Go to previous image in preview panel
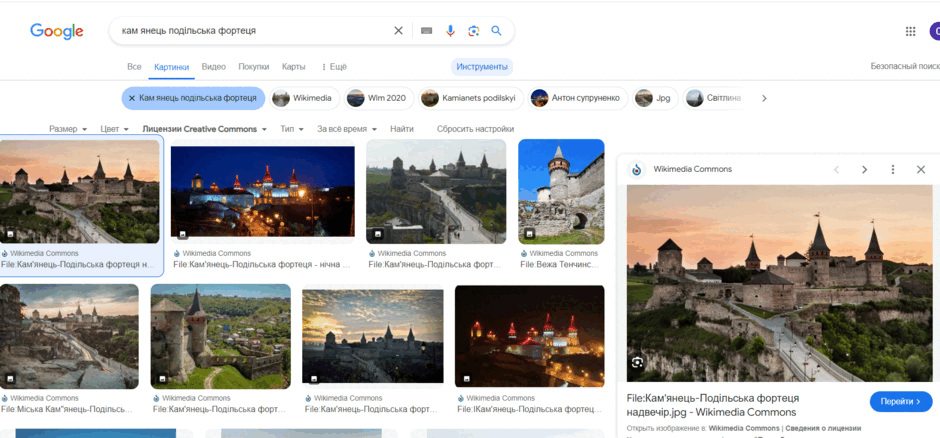Image resolution: width=940 pixels, height=438 pixels. tap(836, 170)
